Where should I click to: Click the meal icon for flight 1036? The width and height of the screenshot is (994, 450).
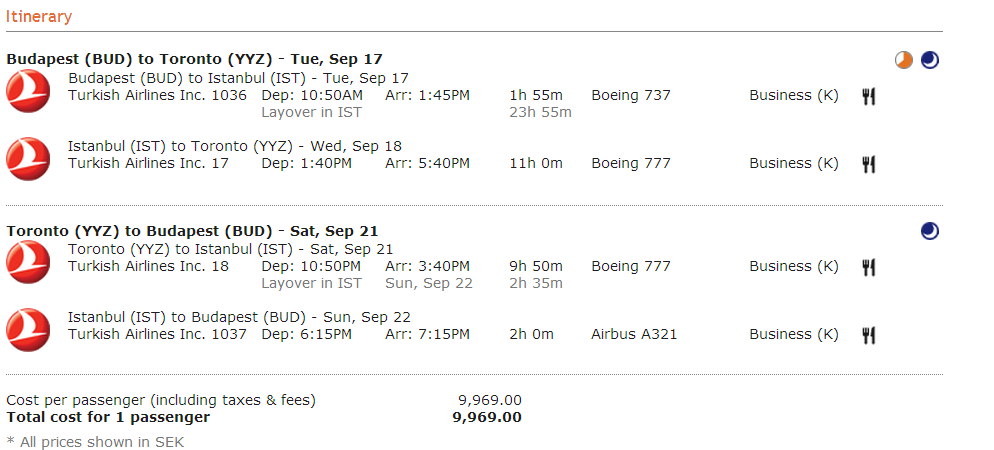[868, 96]
